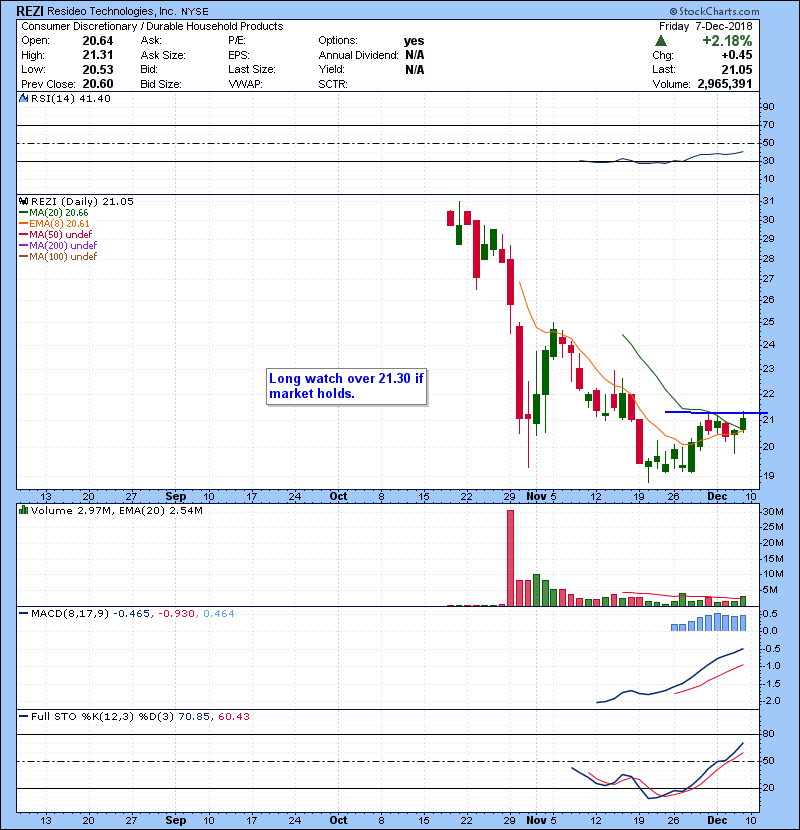Click the MACD signal value -0.930
Image resolution: width=800 pixels, height=830 pixels.
[x=176, y=614]
